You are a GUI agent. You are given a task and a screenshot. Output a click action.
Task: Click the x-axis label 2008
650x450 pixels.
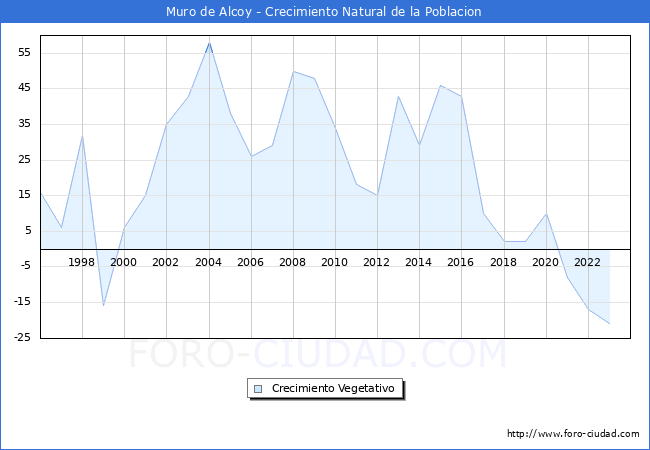coord(293,262)
